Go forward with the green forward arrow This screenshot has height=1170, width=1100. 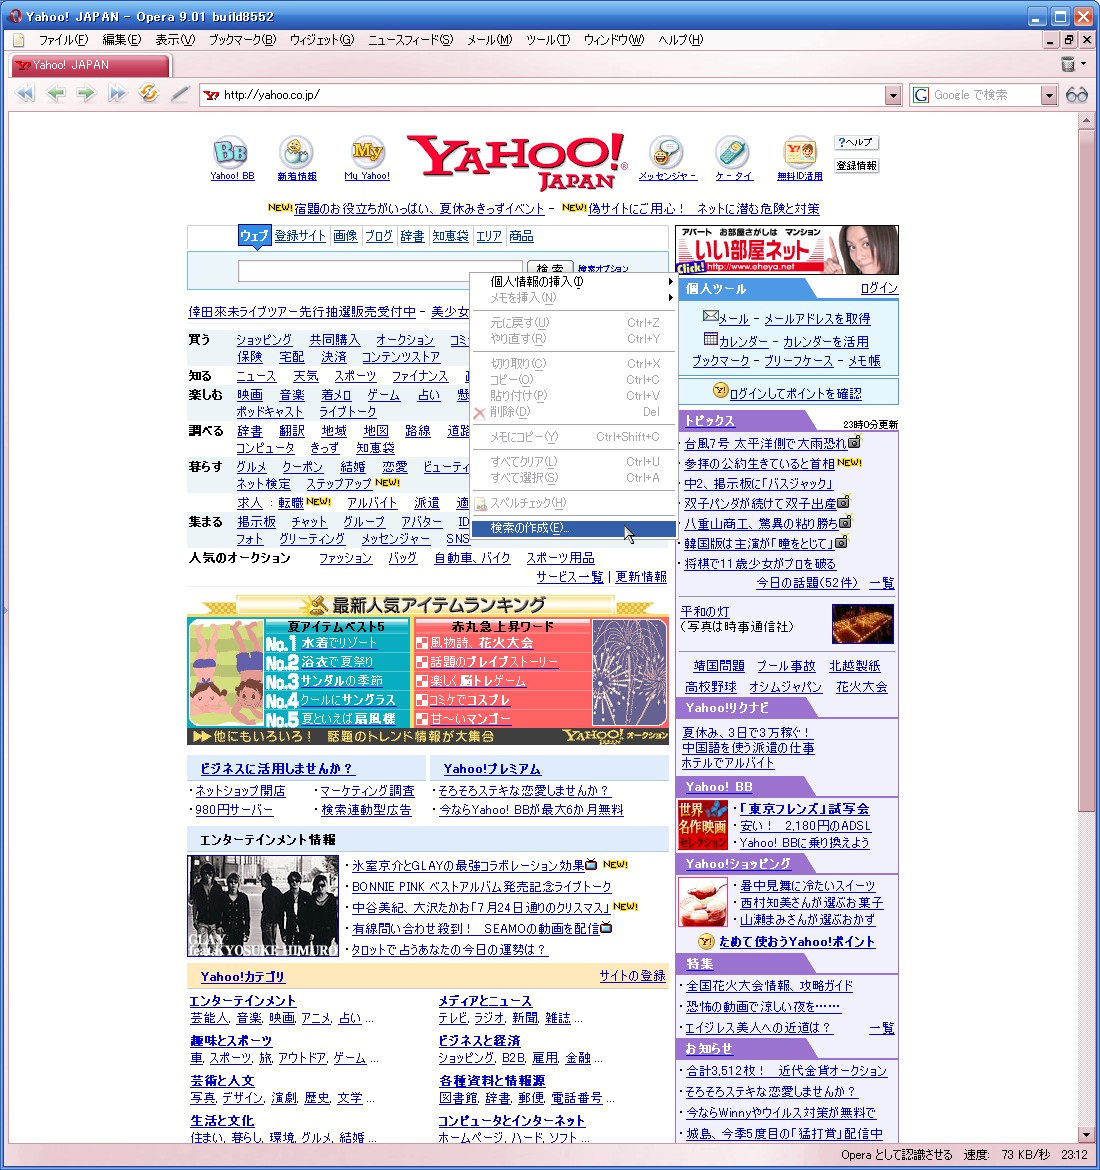(87, 94)
